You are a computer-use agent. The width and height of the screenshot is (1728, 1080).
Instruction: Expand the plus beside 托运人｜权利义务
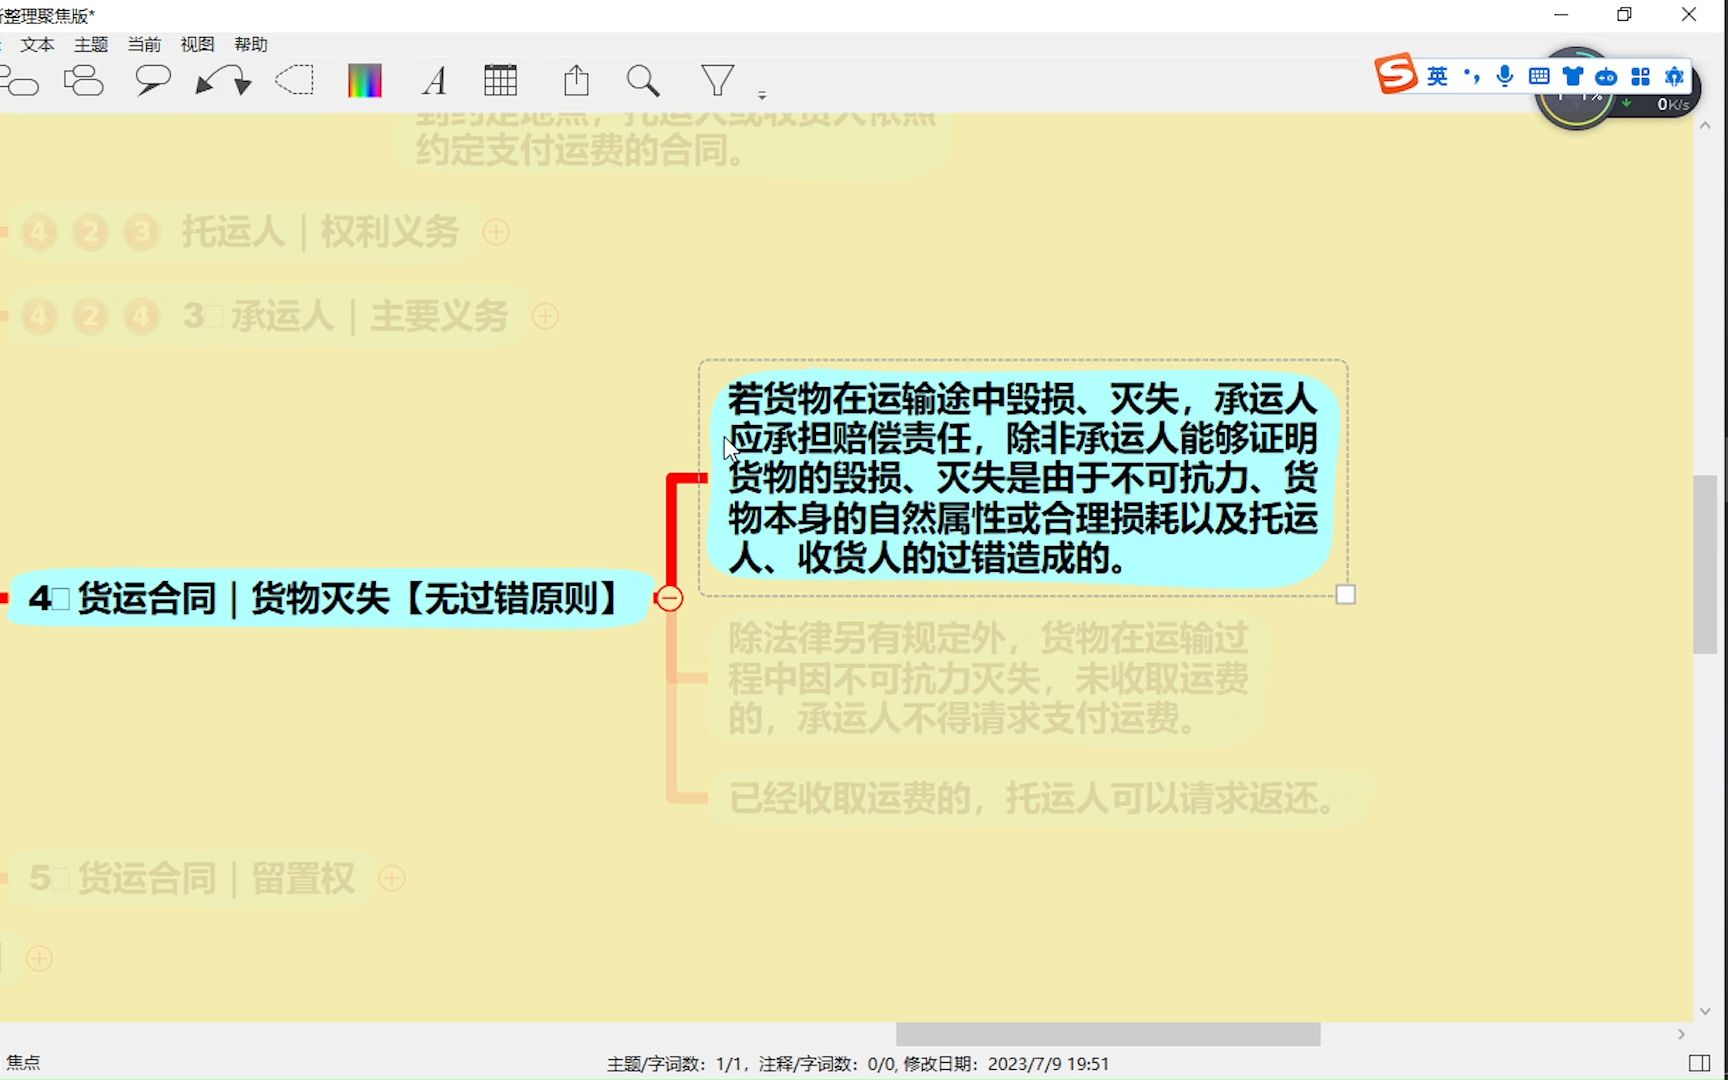(497, 232)
